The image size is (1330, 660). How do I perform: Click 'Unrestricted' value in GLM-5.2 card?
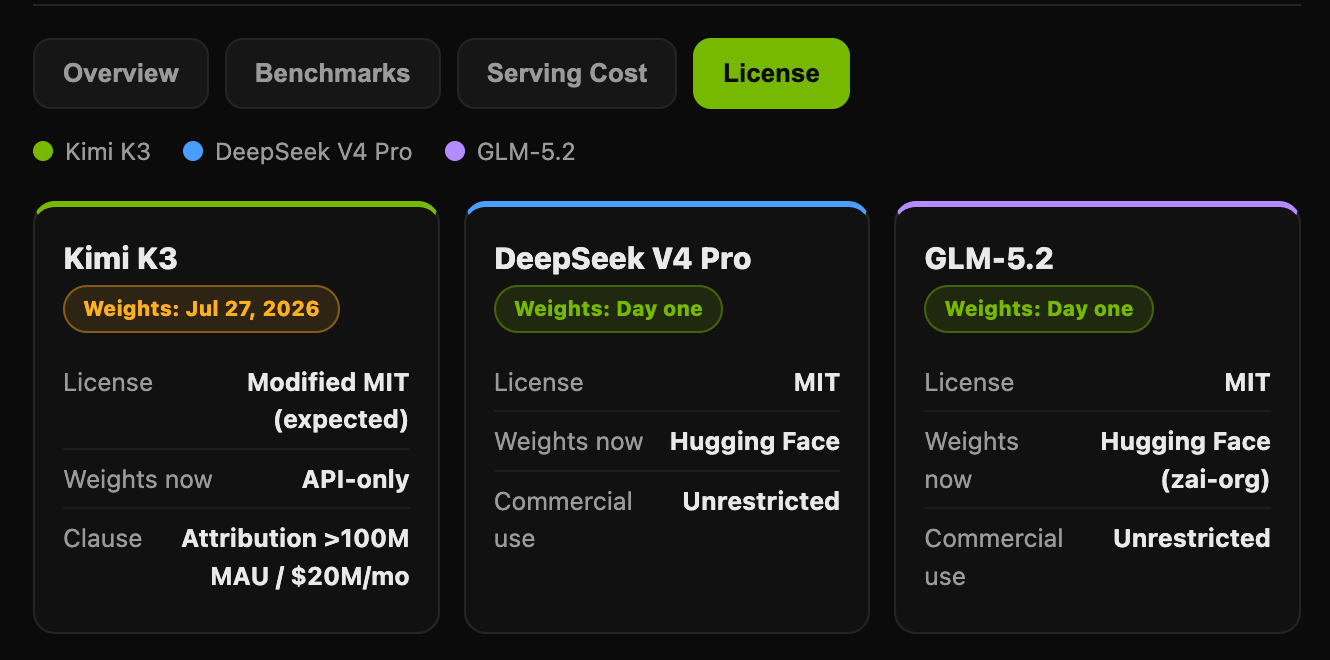tap(1192, 539)
